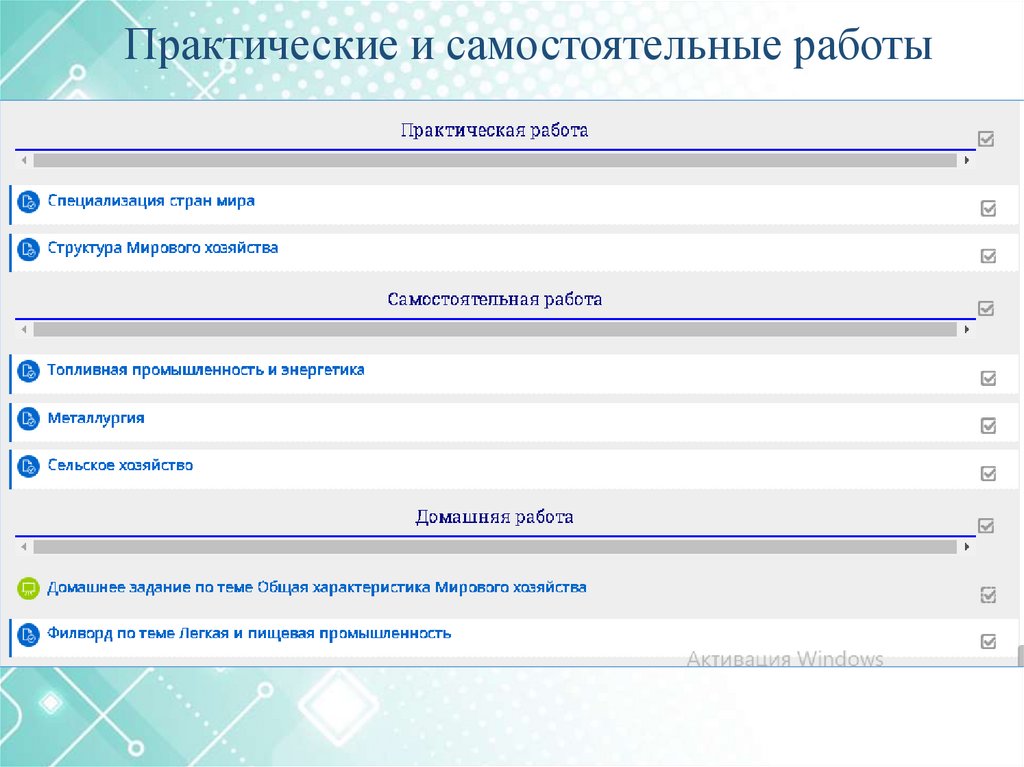Toggle completion checkbox for Практическая работа heading
This screenshot has height=767, width=1024.
coord(986,139)
